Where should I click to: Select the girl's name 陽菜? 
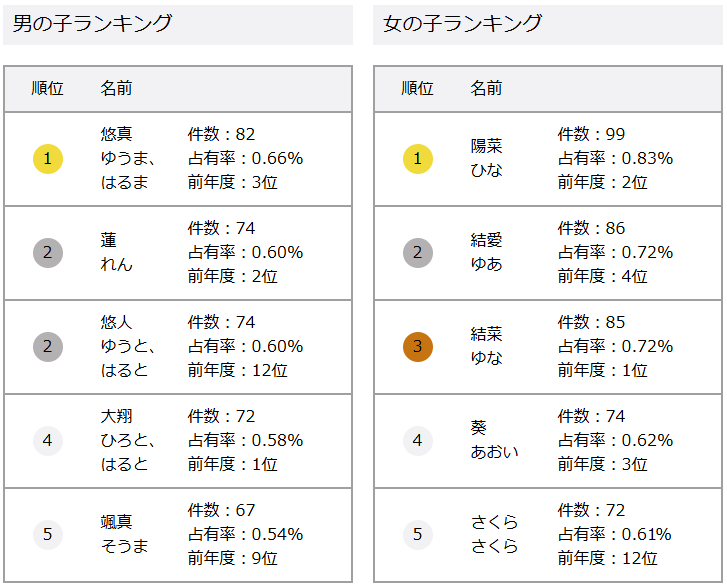(486, 146)
